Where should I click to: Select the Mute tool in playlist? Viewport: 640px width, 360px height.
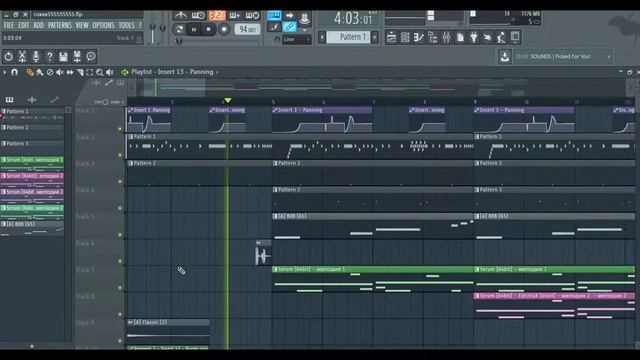(x=60, y=72)
